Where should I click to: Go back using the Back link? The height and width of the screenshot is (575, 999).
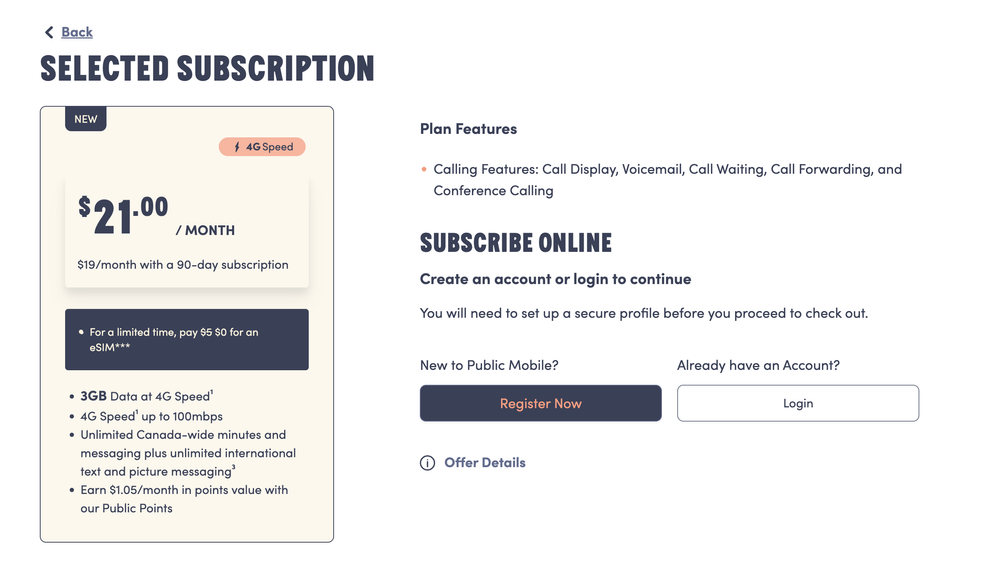[x=76, y=33]
